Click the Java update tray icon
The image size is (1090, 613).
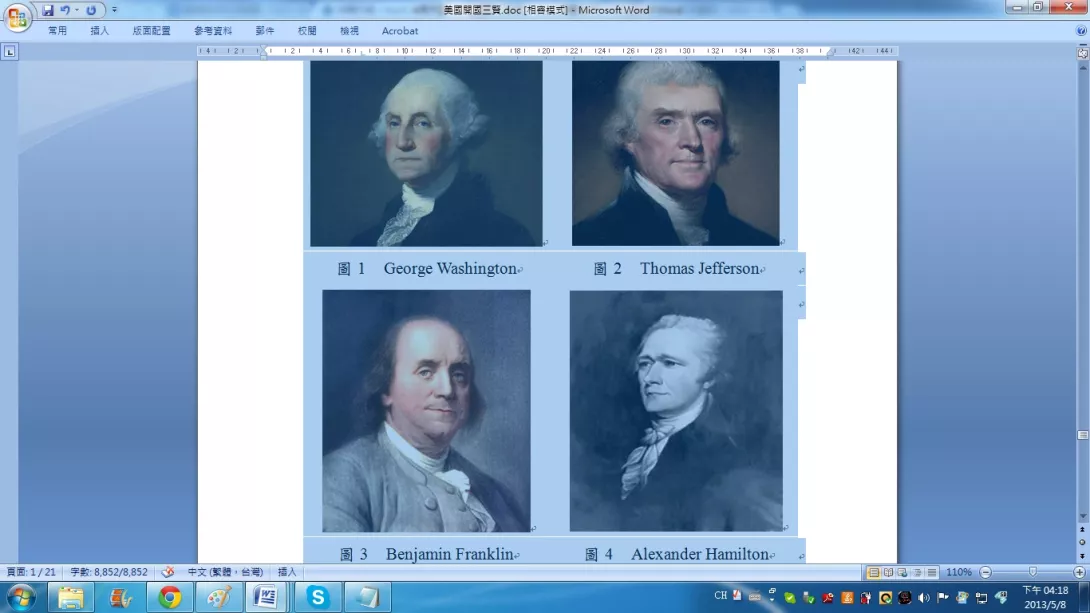tap(847, 597)
